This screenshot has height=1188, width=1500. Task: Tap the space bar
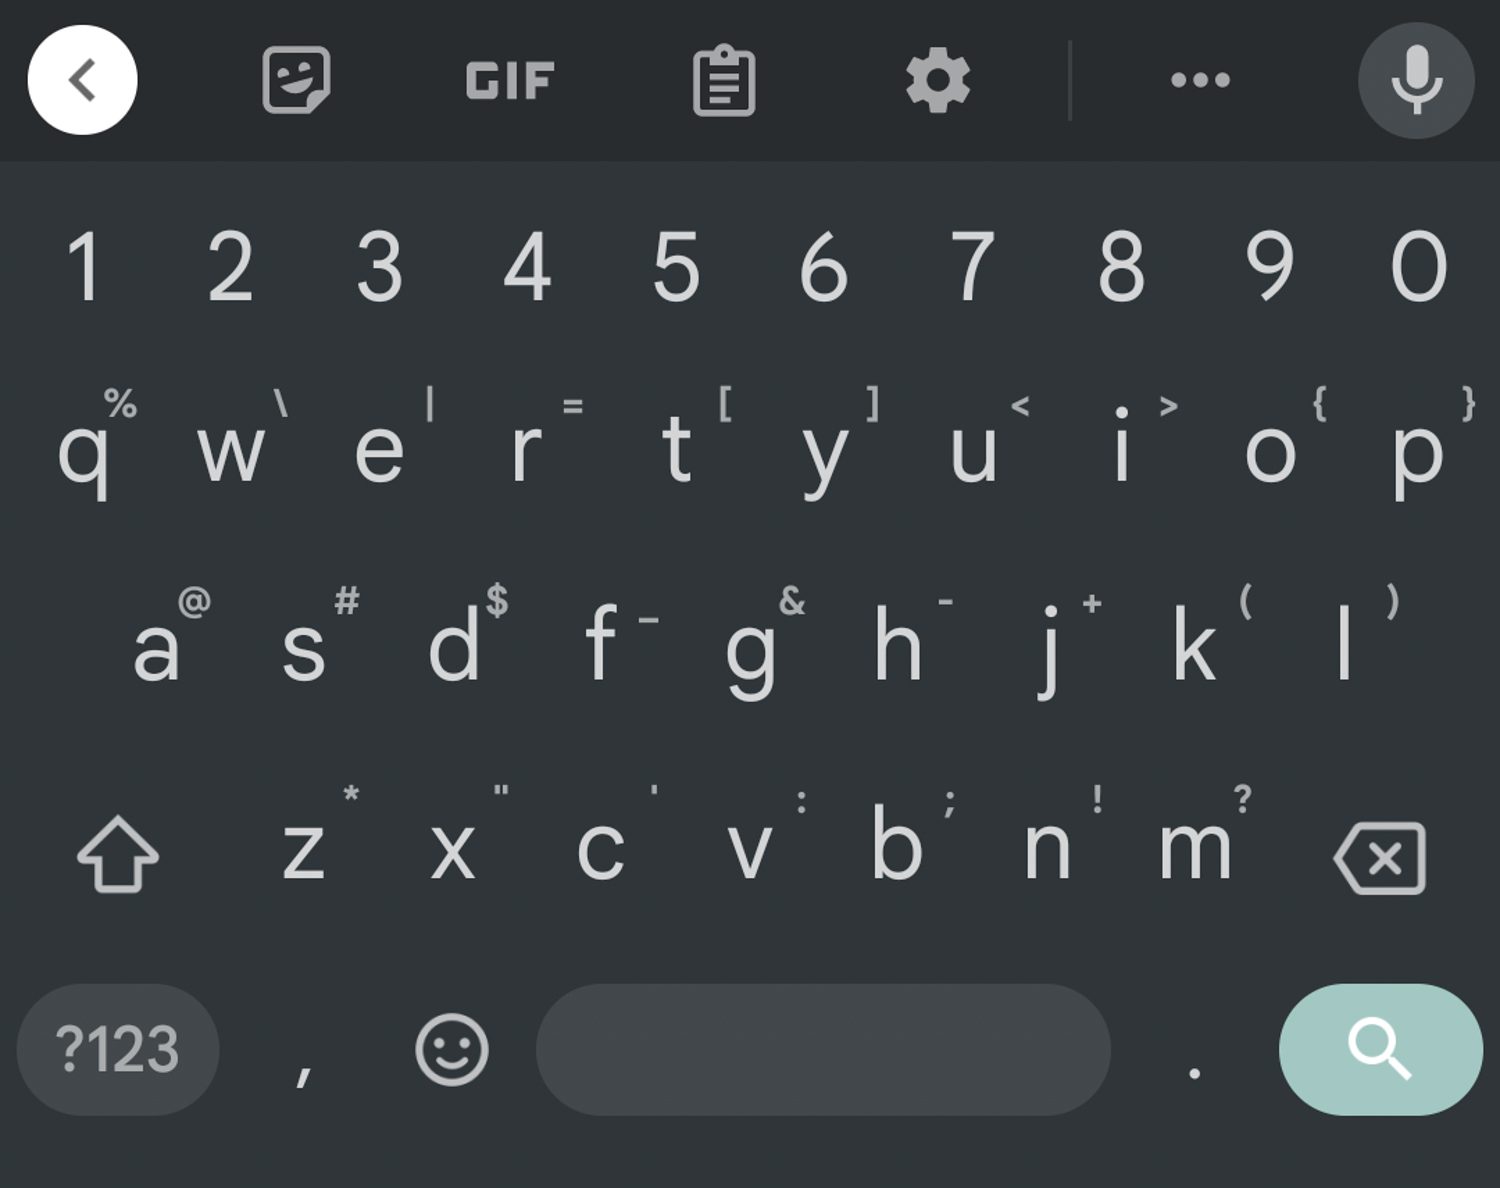(823, 1049)
